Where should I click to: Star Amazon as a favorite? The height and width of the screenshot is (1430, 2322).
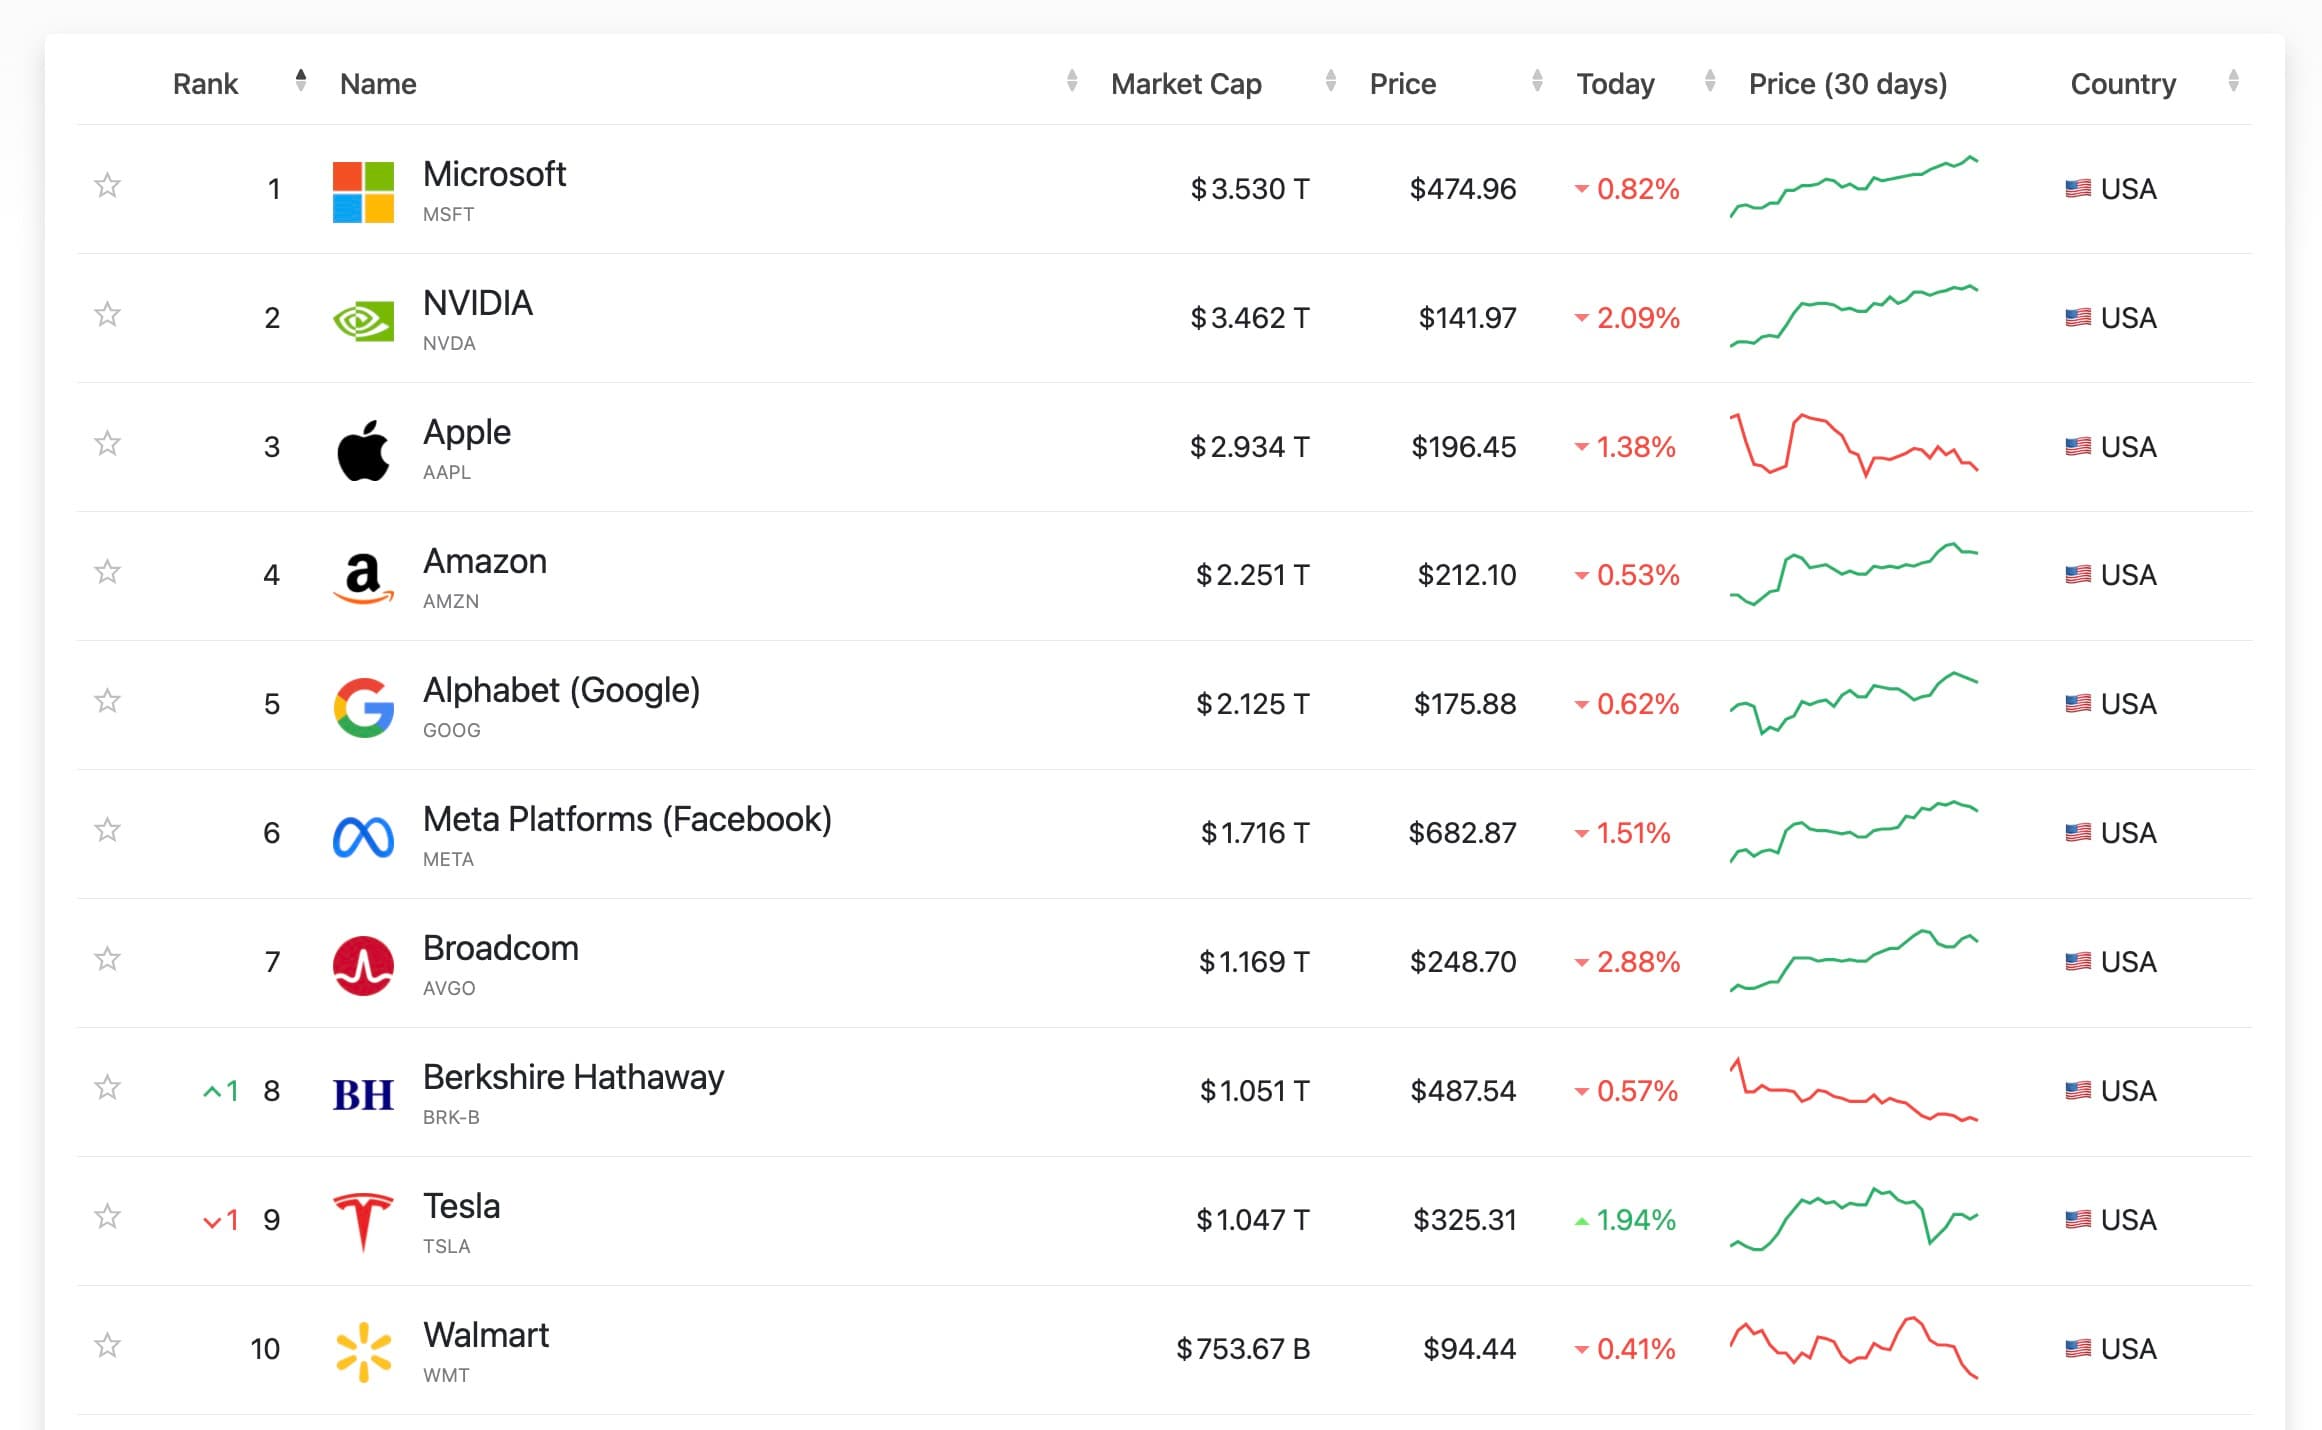(x=107, y=572)
